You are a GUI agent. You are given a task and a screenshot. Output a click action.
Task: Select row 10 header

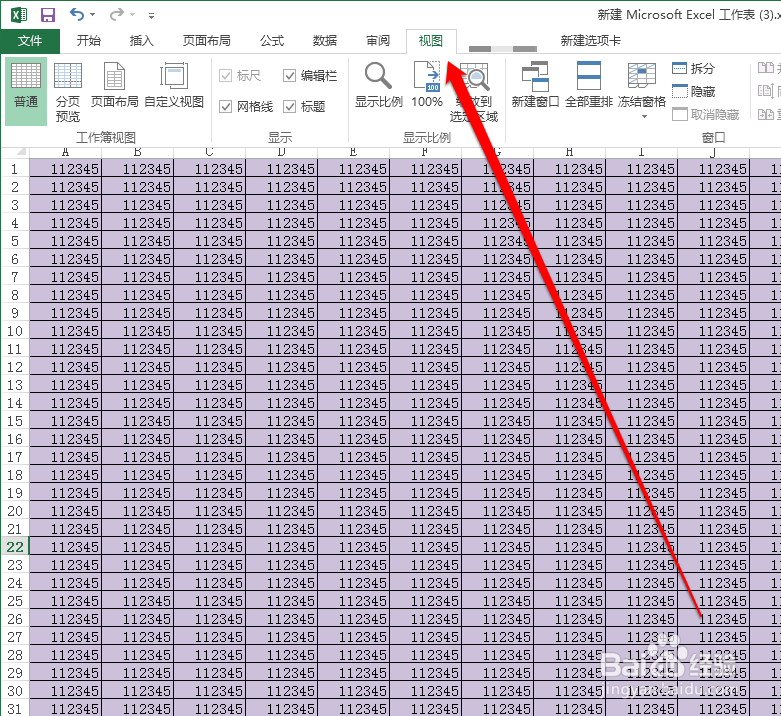click(x=15, y=331)
